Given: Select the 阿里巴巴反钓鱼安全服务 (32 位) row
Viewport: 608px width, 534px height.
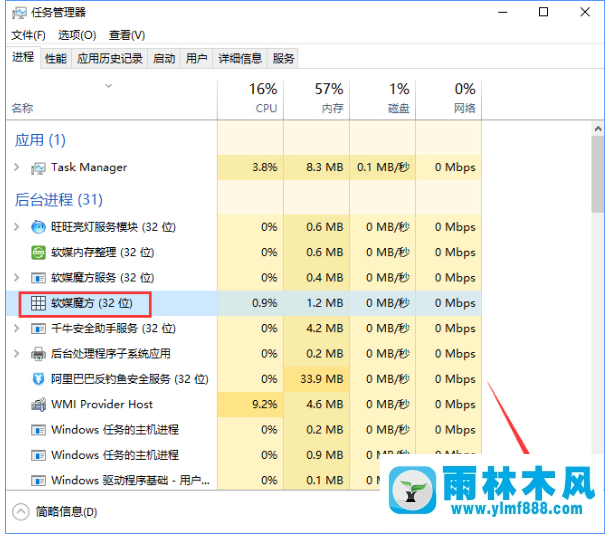Looking at the screenshot, I should (244, 379).
